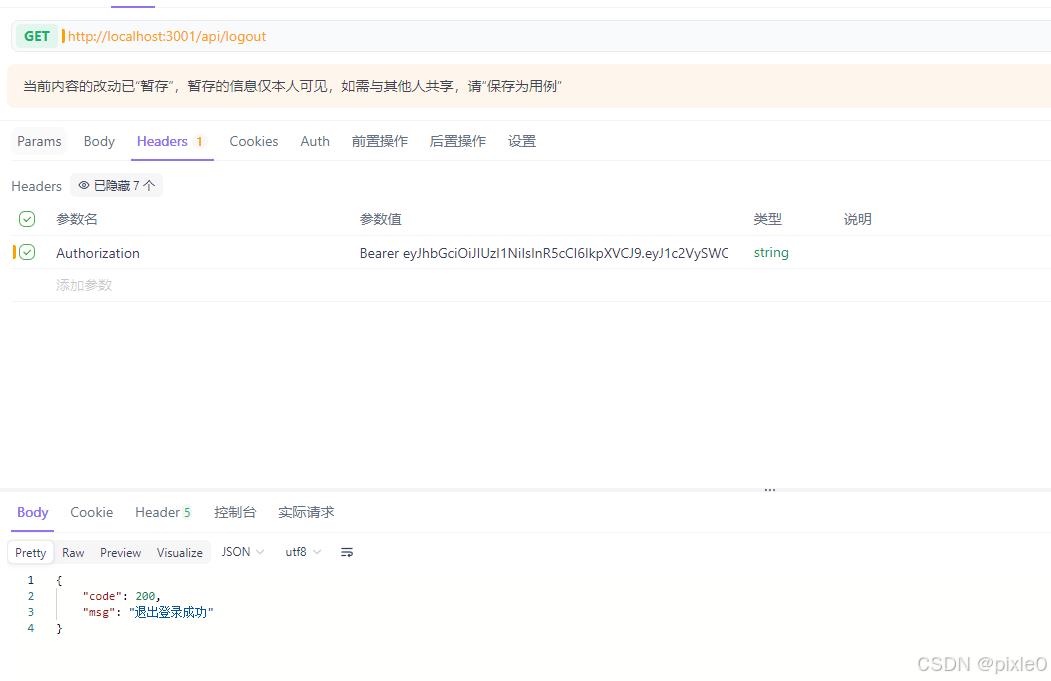Click the ellipsis handle between request and response panels
1051x681 pixels.
769,489
